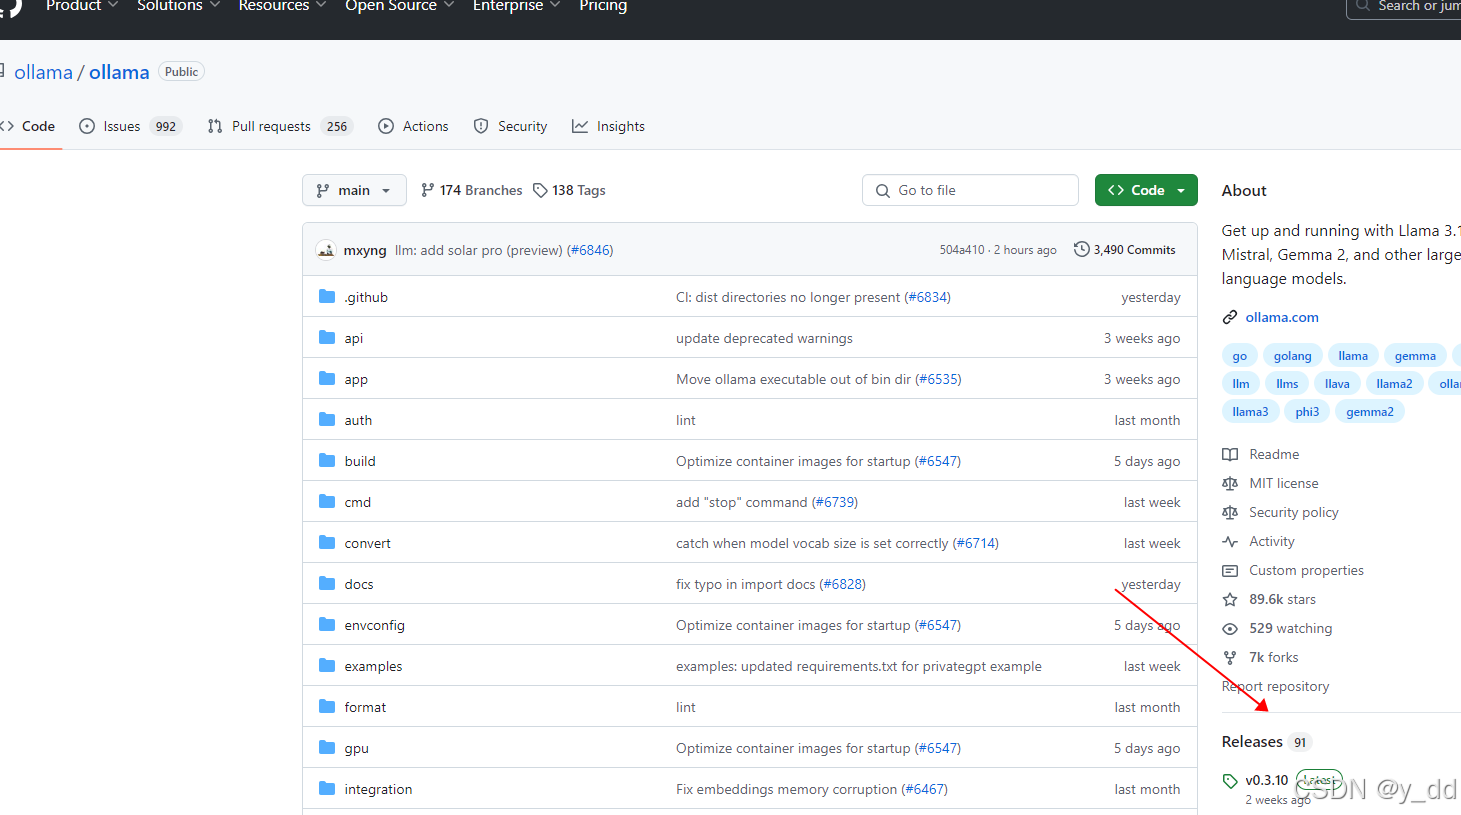Click the folder icon beside gpu
This screenshot has width=1461, height=815.
coord(327,747)
